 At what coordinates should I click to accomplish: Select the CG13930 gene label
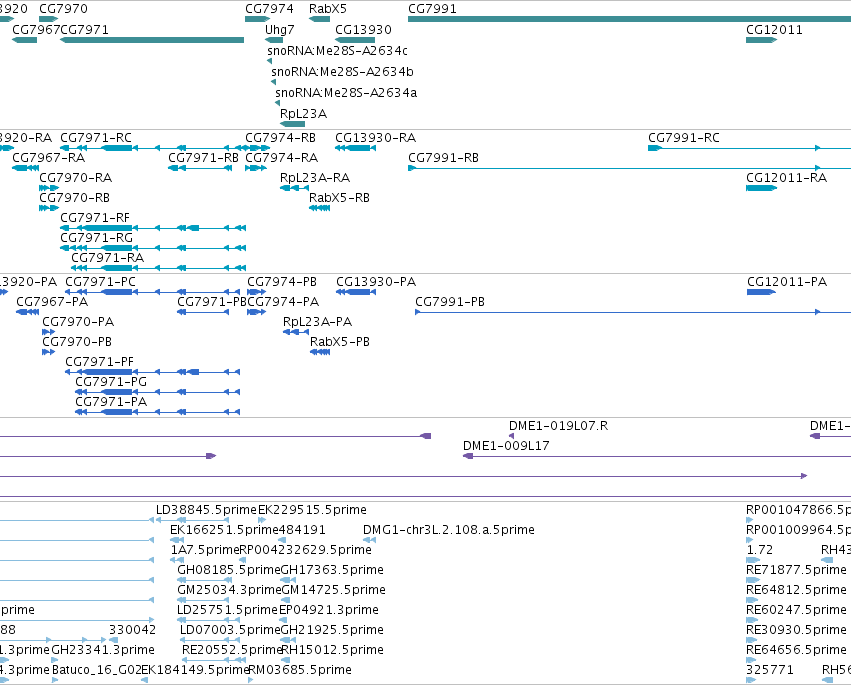tap(363, 30)
